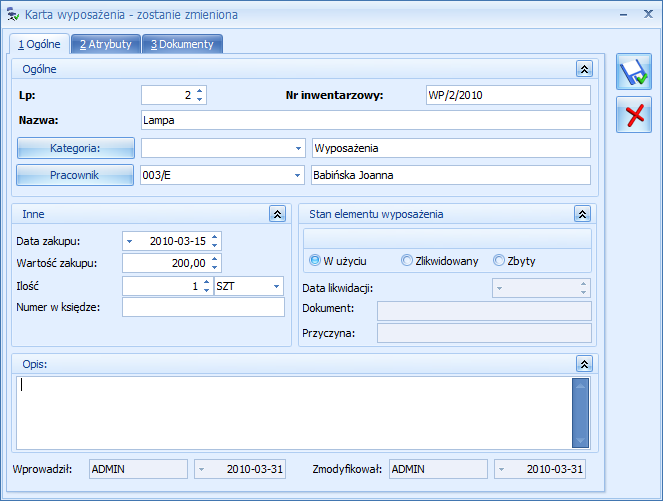Collapse the Stan elementu wyposażenia section
The width and height of the screenshot is (663, 501).
(x=582, y=214)
